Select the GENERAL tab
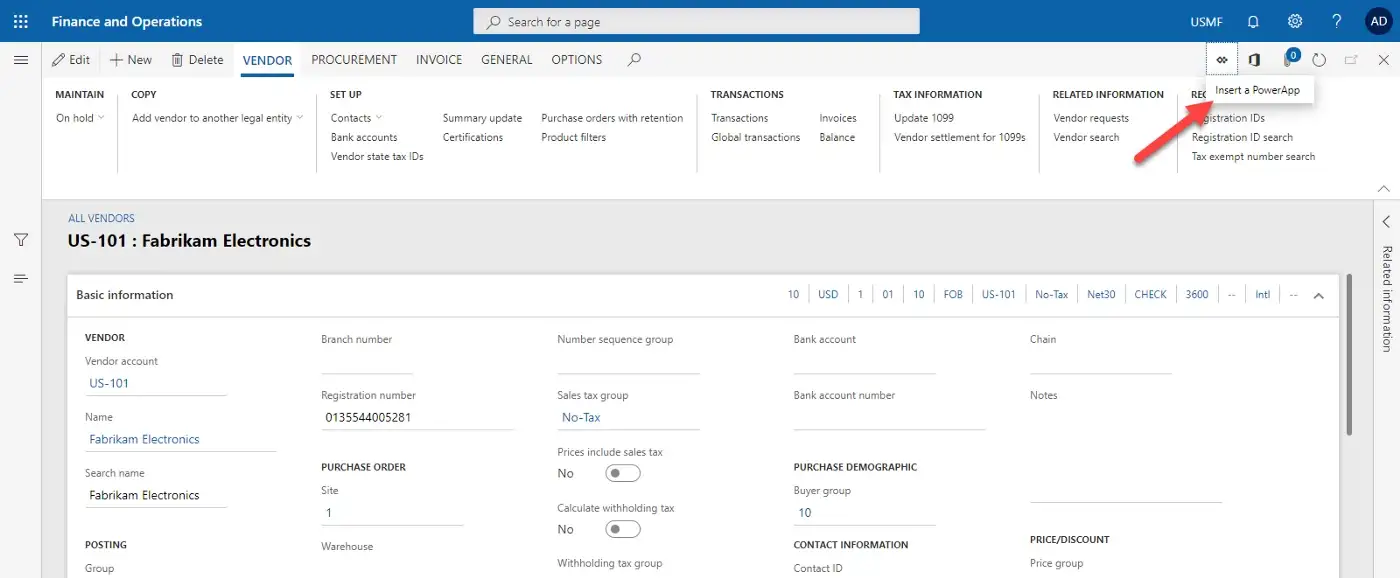This screenshot has width=1400, height=578. pyautogui.click(x=507, y=60)
